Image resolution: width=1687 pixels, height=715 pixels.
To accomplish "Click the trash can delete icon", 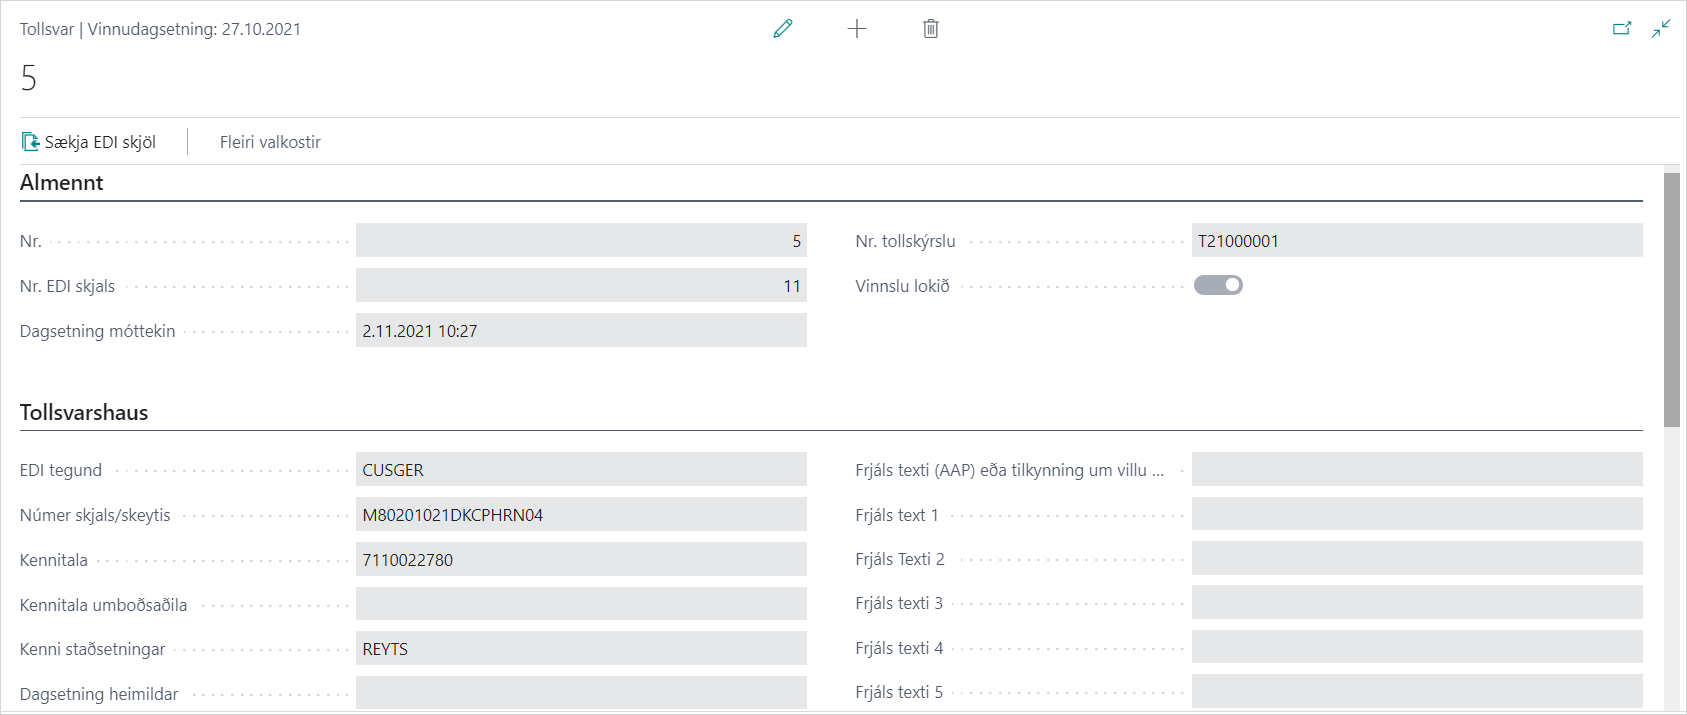I will (931, 29).
